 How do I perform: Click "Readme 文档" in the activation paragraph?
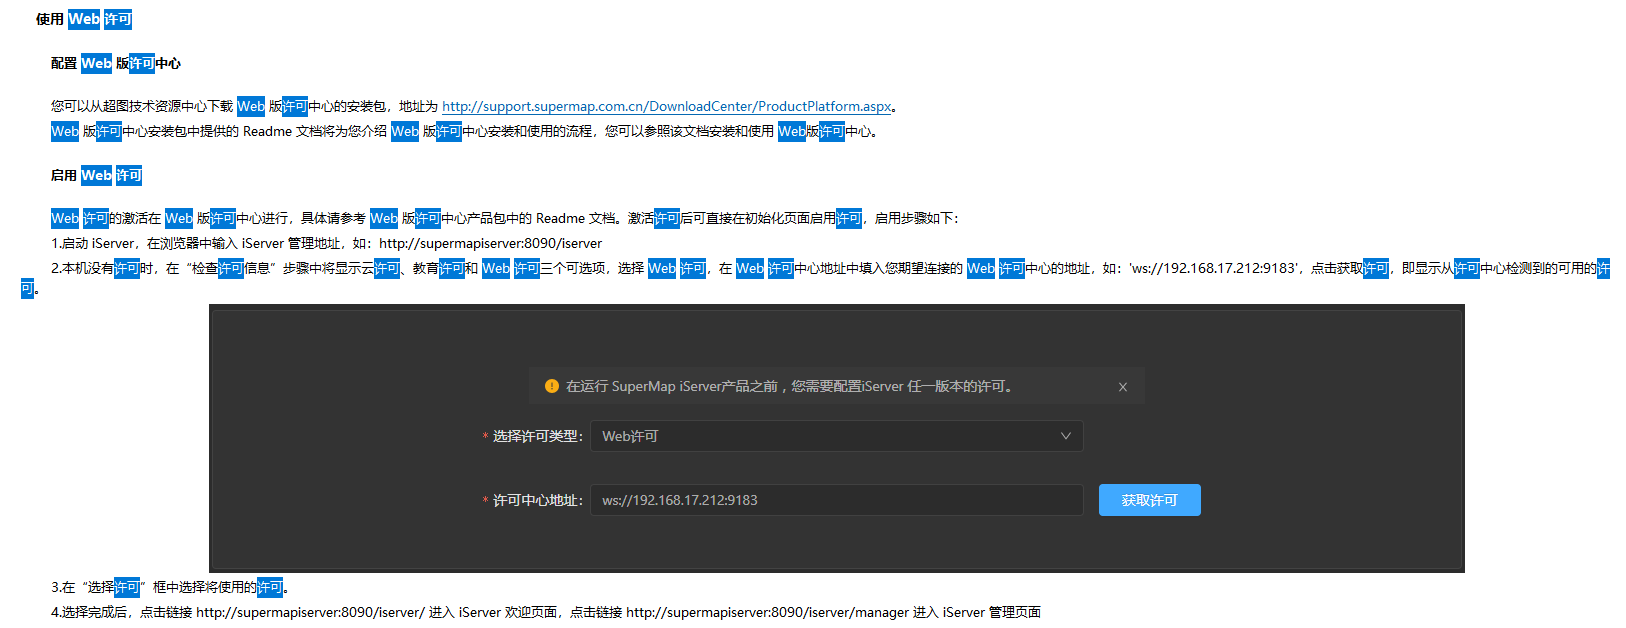[x=576, y=218]
